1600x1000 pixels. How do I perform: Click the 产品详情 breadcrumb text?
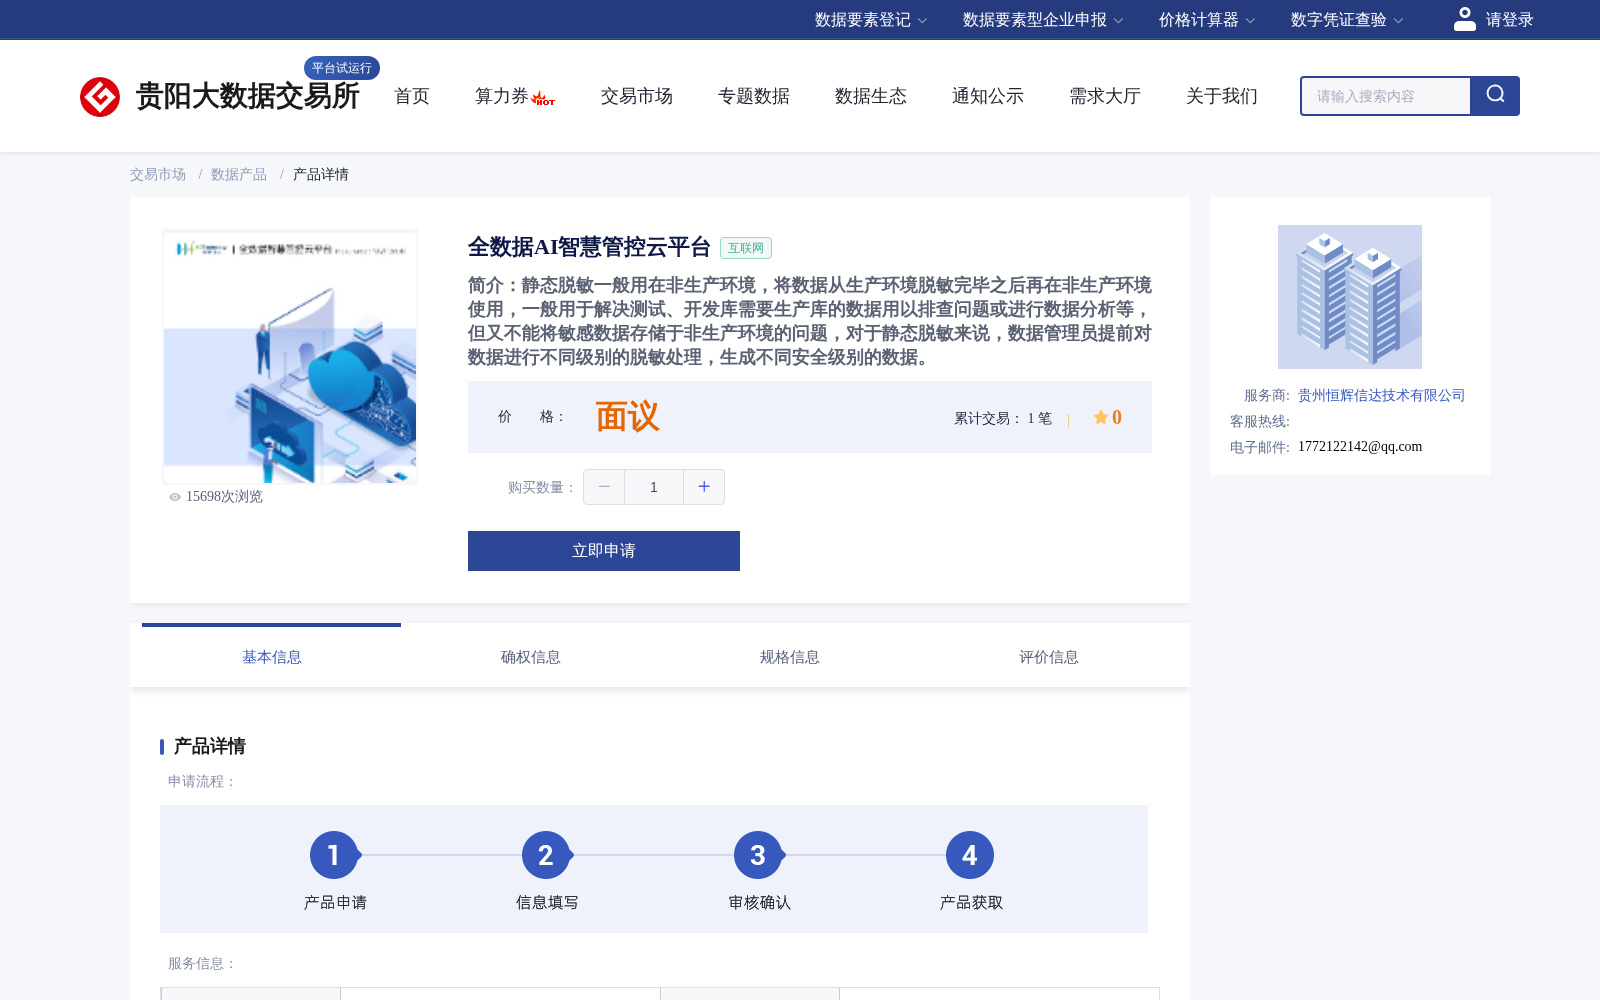(321, 175)
